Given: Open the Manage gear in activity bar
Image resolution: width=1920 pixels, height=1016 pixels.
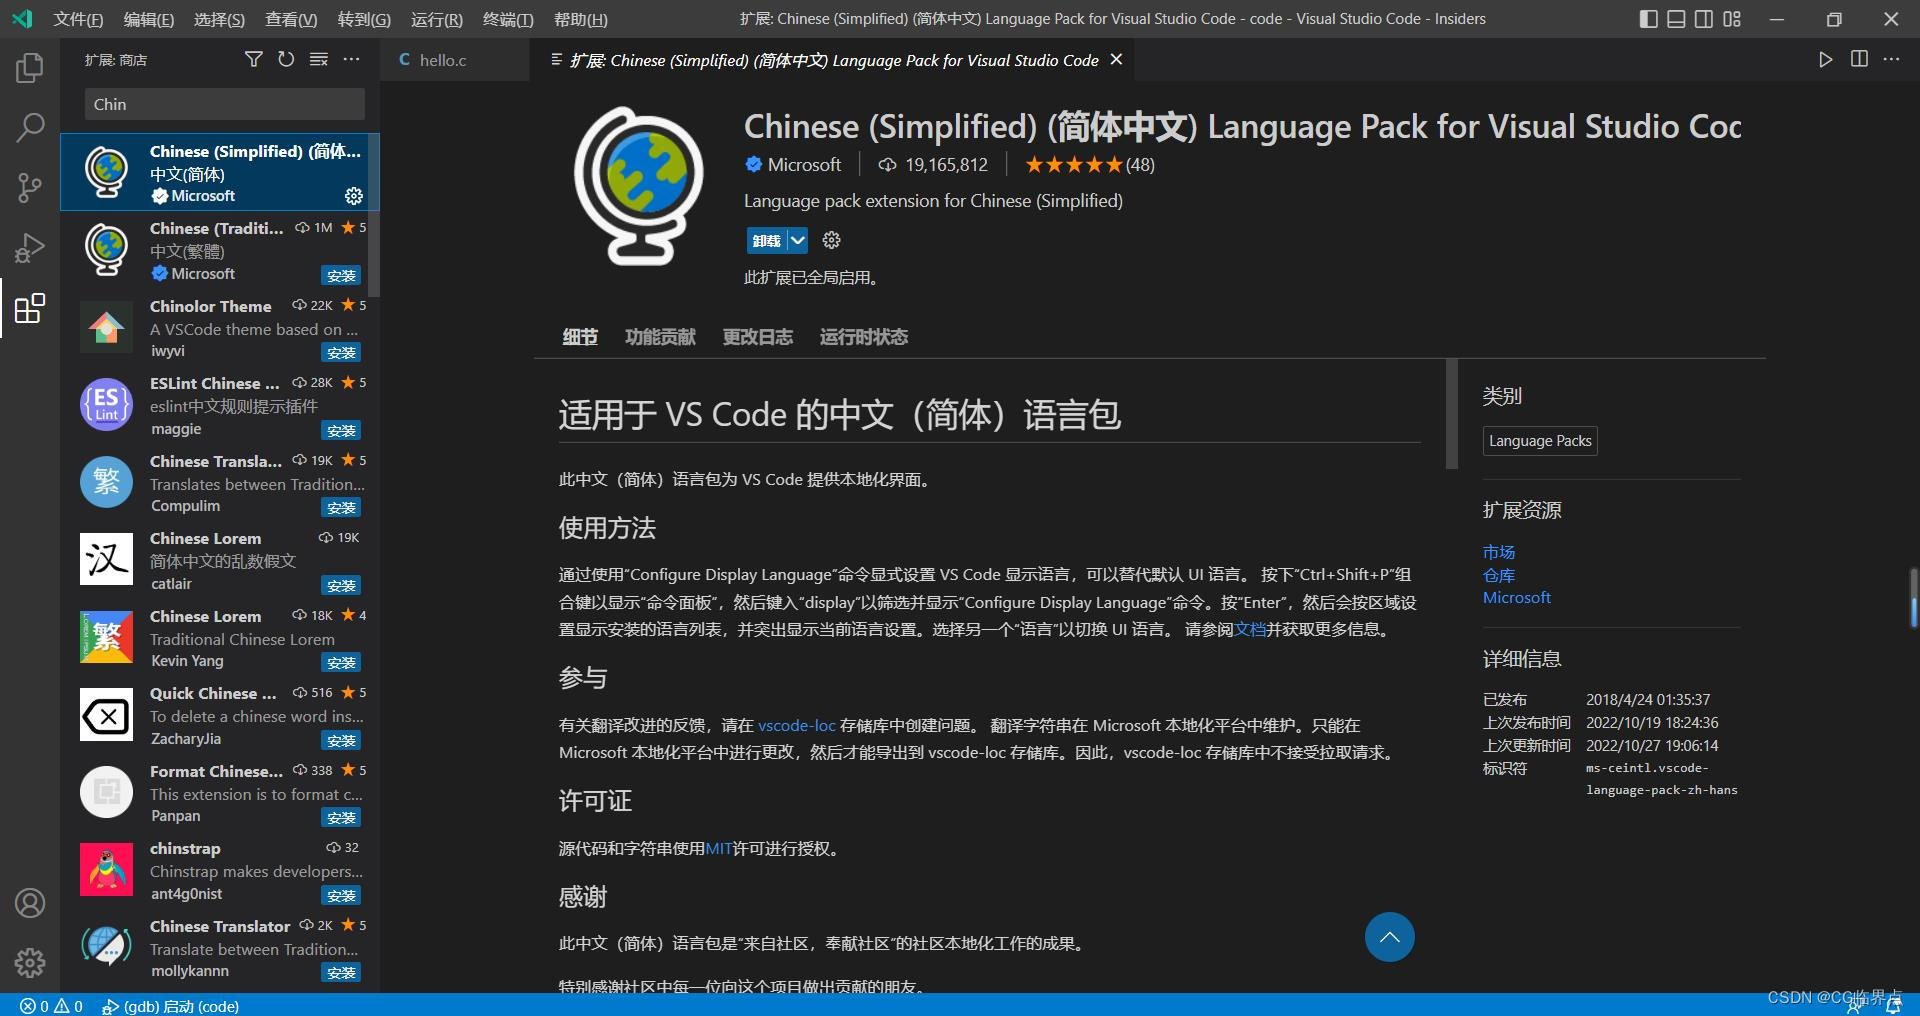Looking at the screenshot, I should (x=30, y=963).
